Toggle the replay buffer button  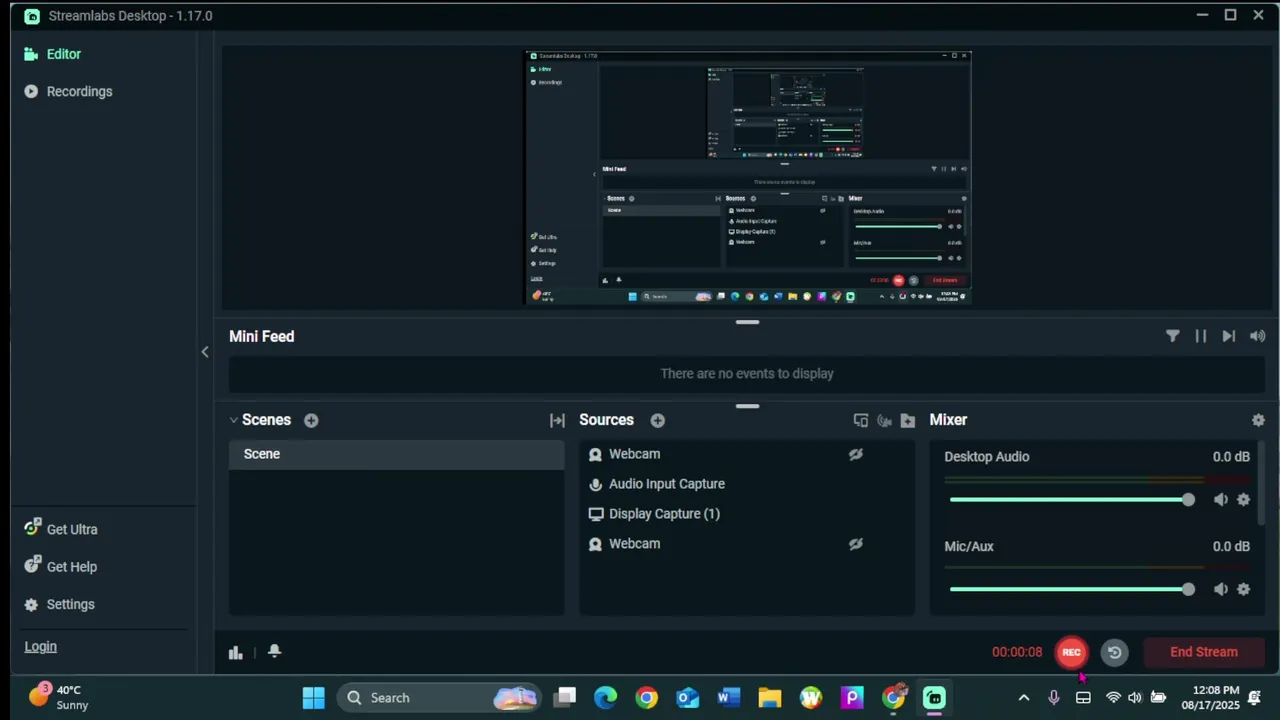(1114, 652)
